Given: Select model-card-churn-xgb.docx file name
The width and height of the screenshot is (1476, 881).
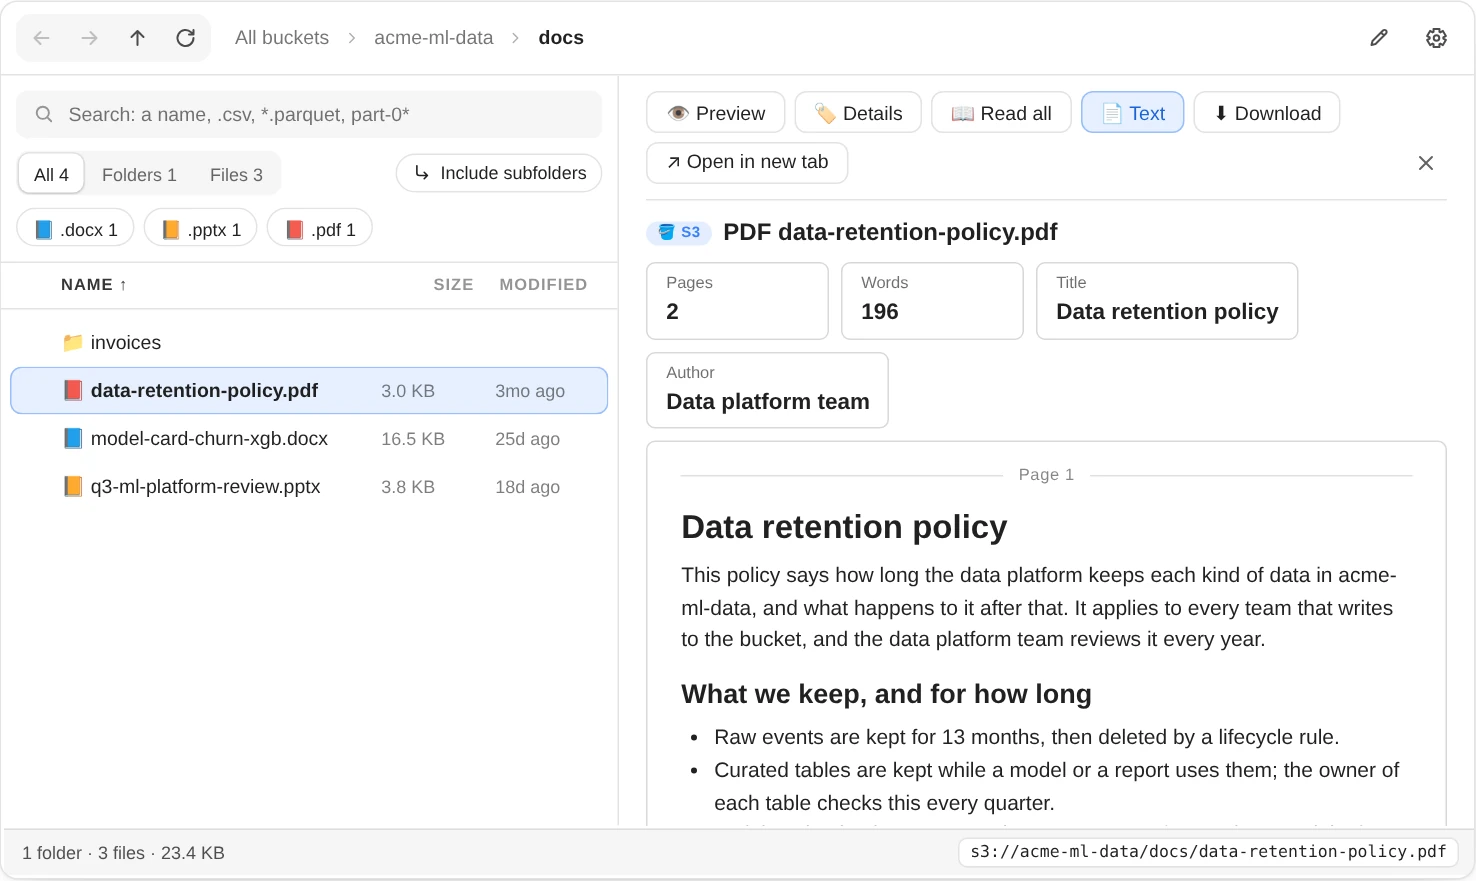Looking at the screenshot, I should [209, 439].
